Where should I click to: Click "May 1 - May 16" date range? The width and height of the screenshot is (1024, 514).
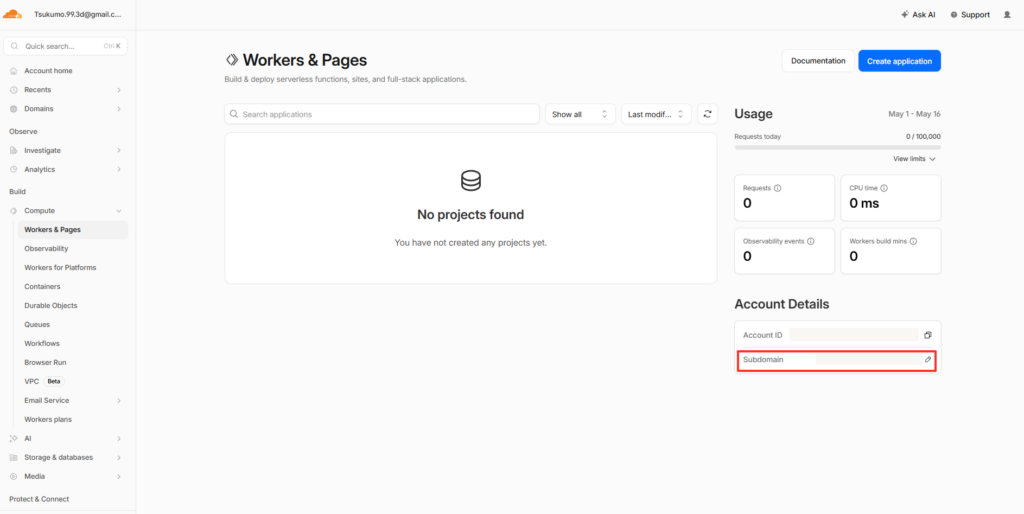pos(914,114)
